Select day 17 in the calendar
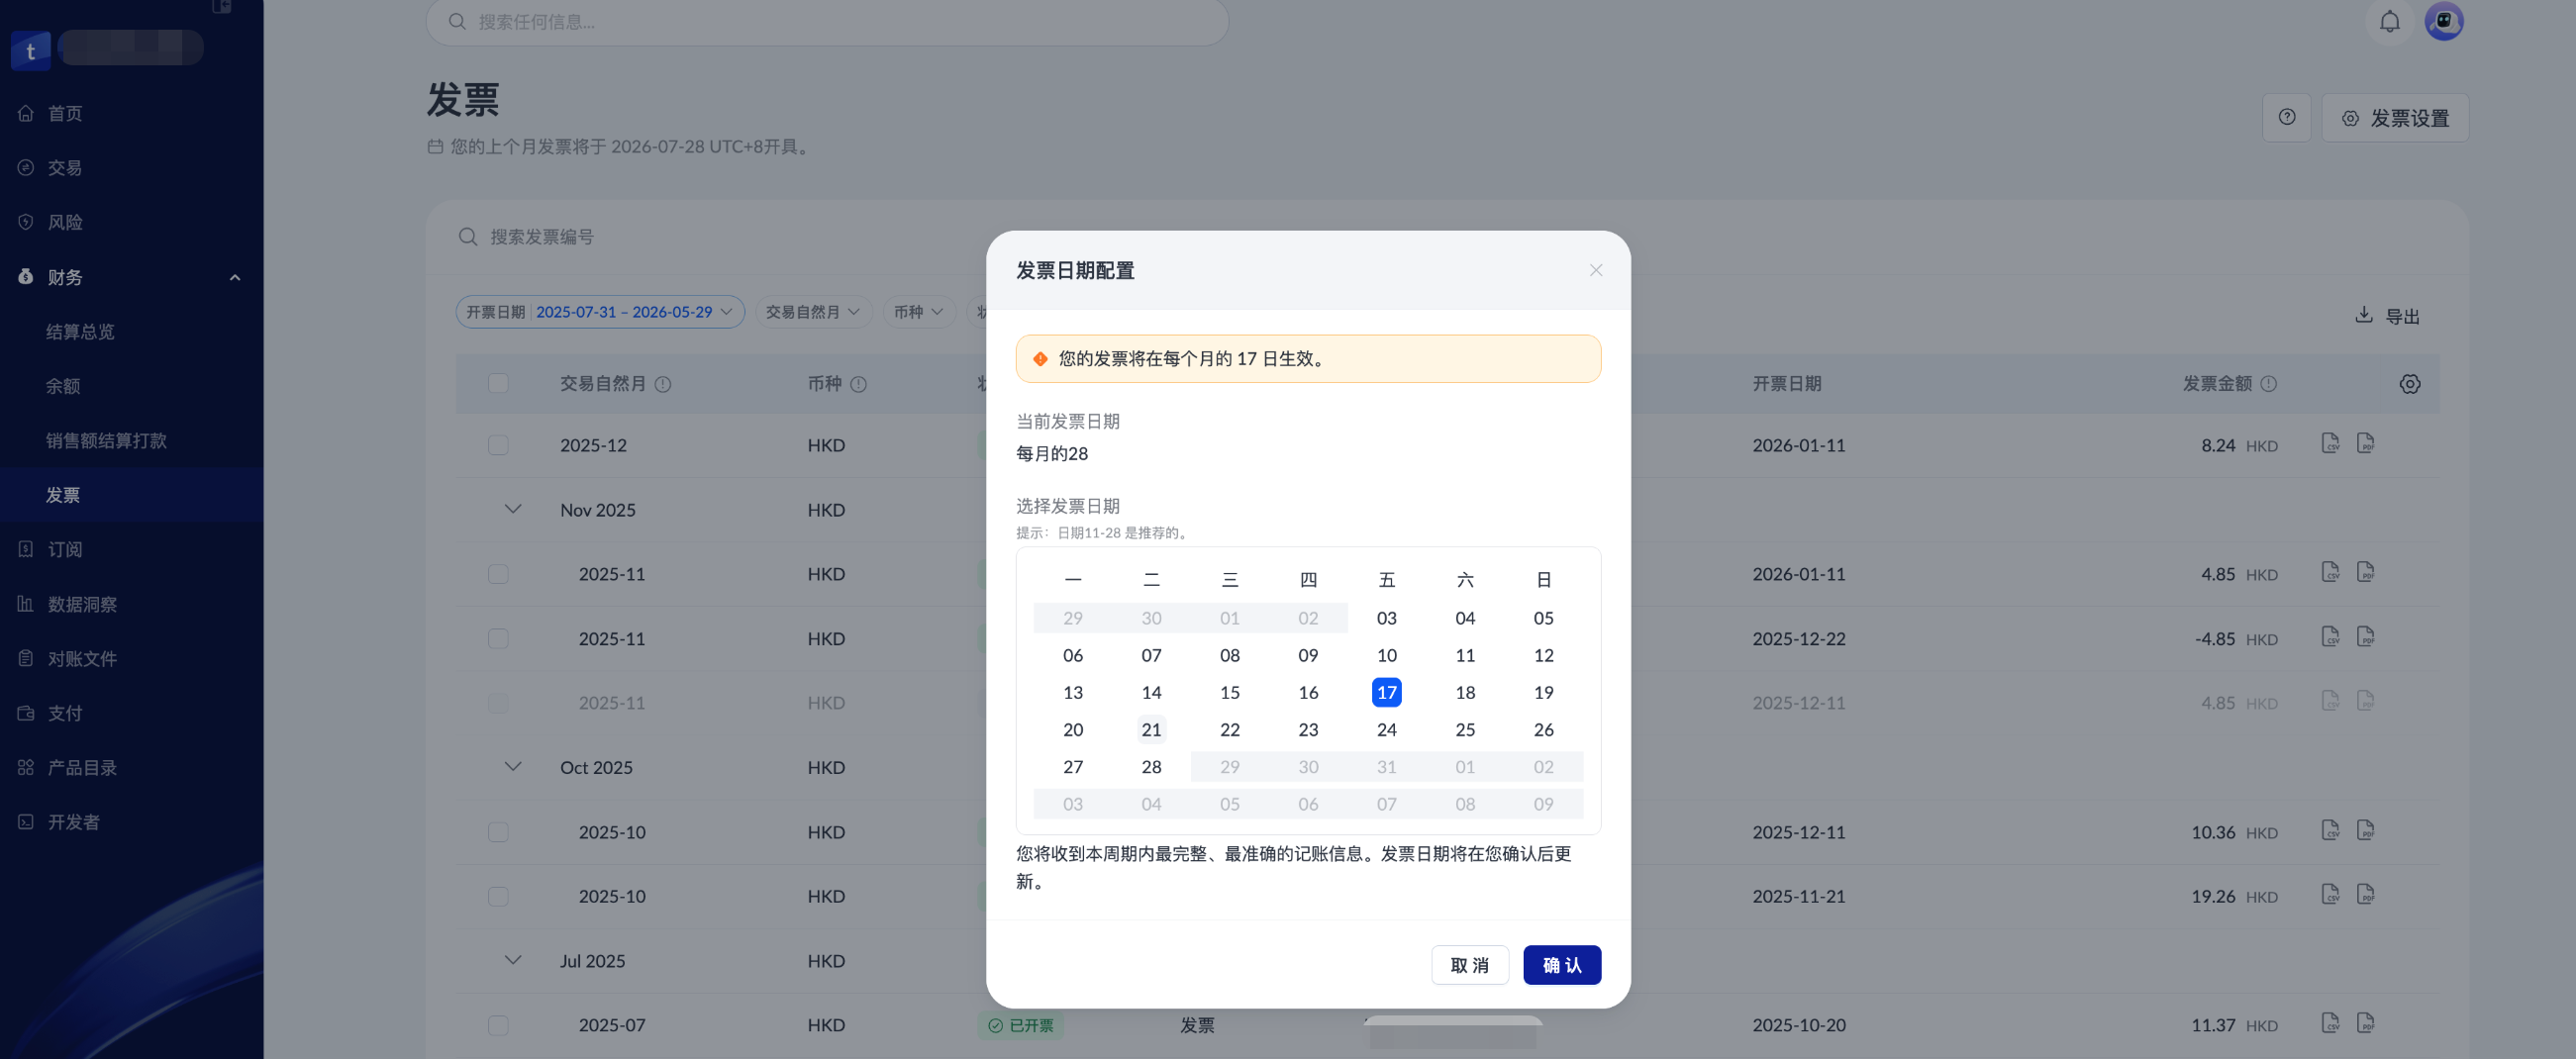The image size is (2576, 1059). [x=1386, y=692]
